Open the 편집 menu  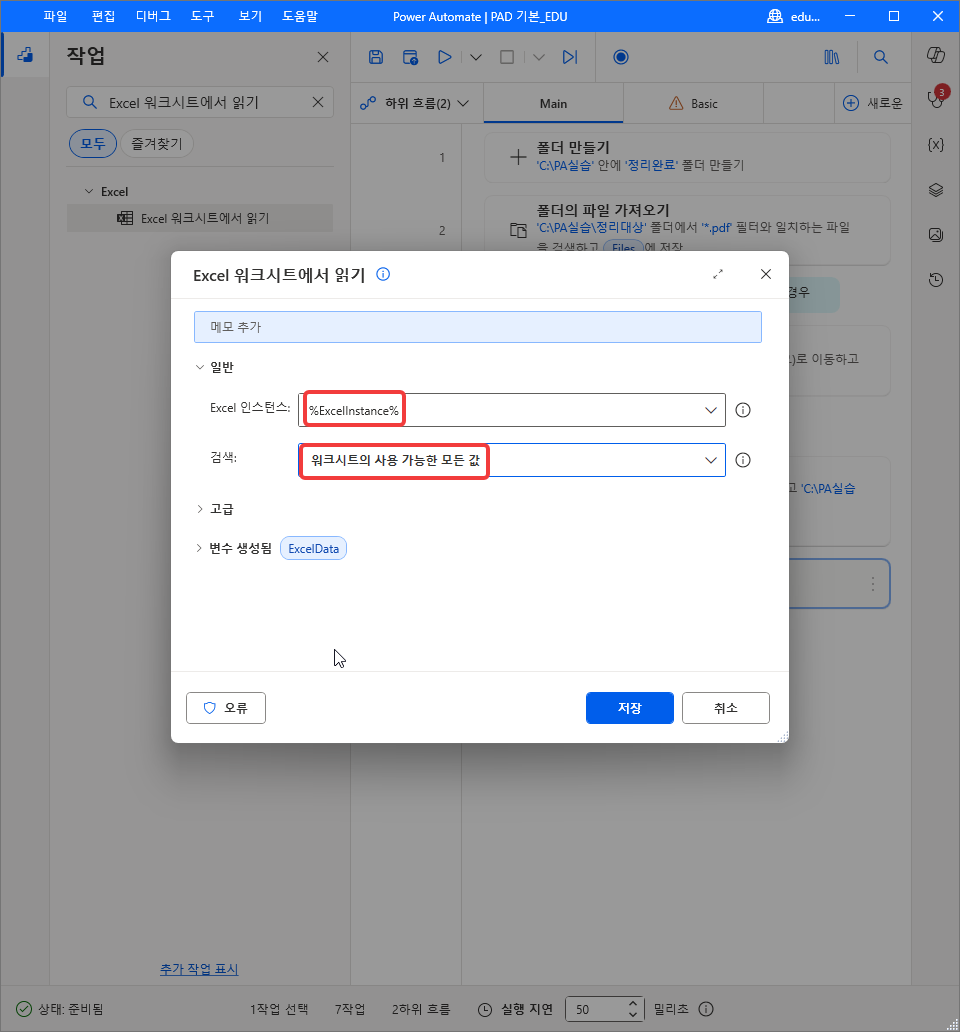tap(103, 16)
